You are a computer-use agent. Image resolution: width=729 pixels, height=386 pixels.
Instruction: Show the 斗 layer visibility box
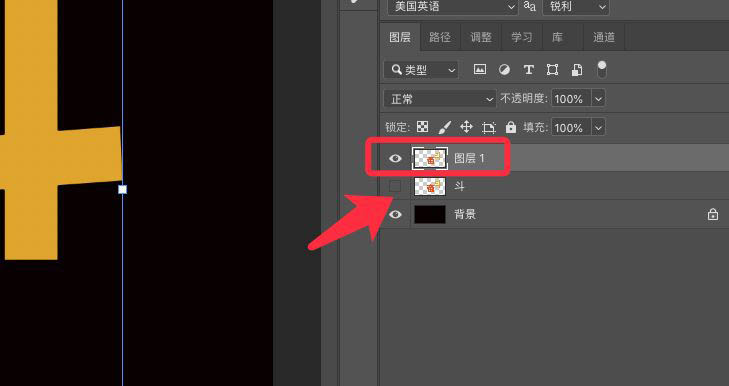pos(395,186)
